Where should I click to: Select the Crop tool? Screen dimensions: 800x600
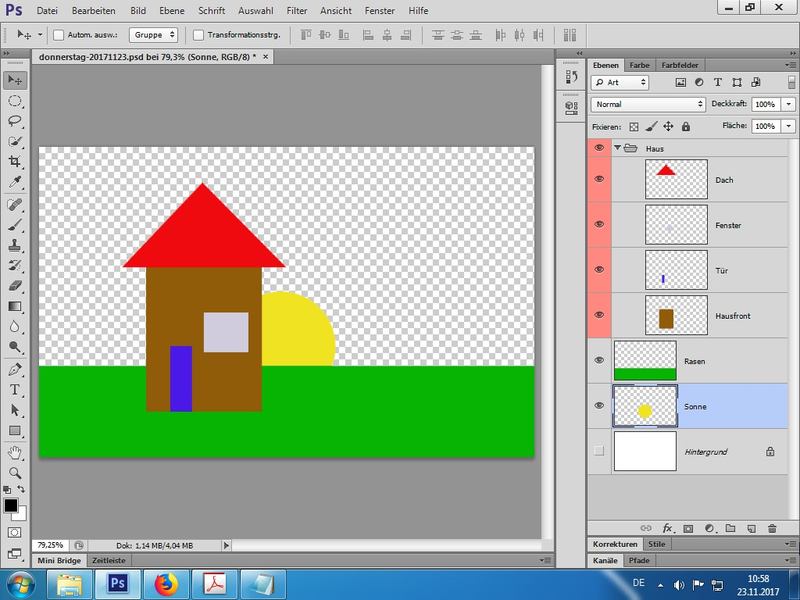click(x=15, y=162)
